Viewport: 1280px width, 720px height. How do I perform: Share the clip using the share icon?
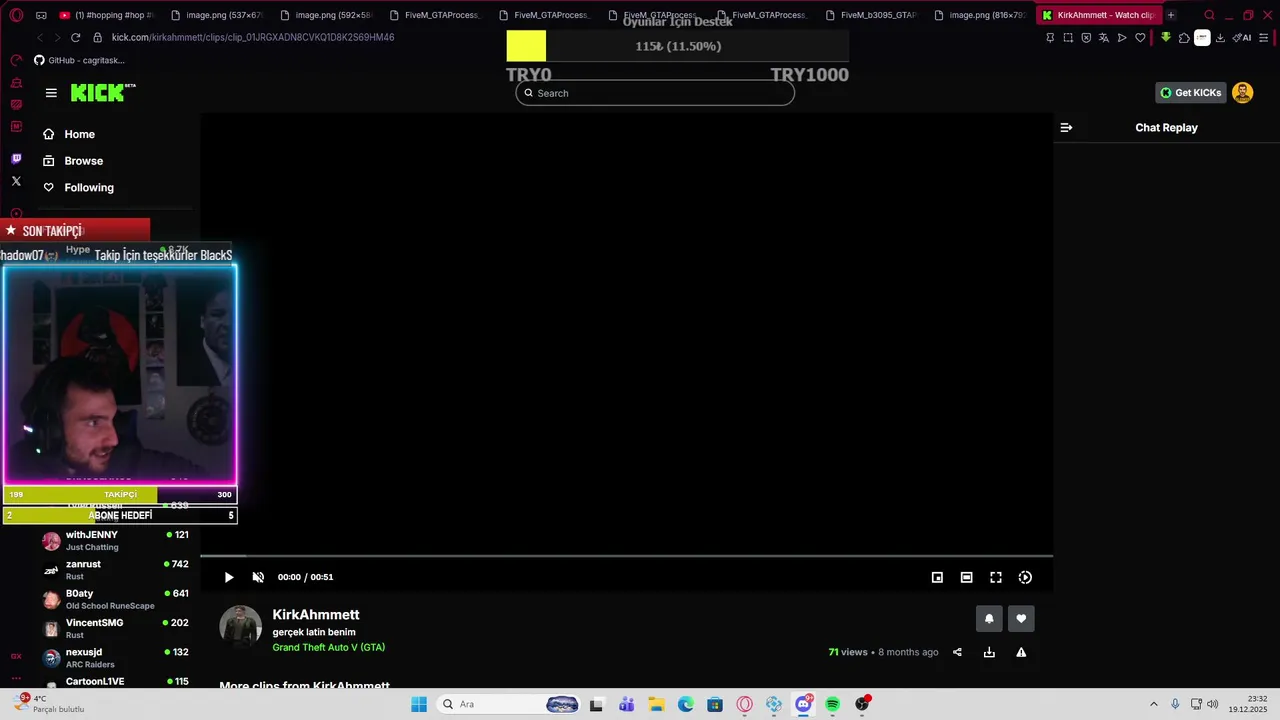coord(957,652)
